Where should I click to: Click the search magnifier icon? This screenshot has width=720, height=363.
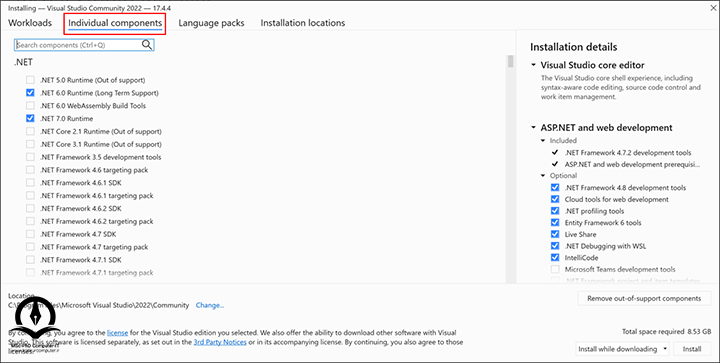[146, 45]
